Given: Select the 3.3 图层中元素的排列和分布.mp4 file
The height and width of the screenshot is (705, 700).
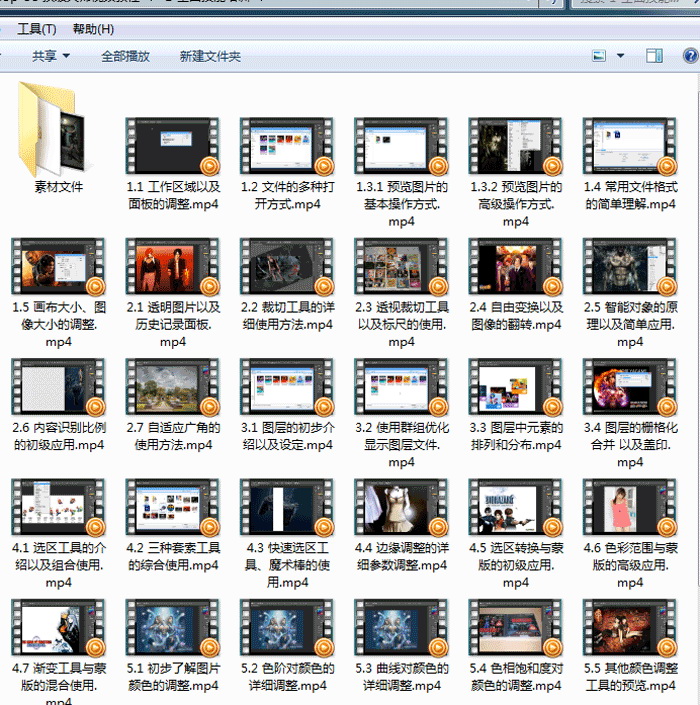Looking at the screenshot, I should pyautogui.click(x=516, y=387).
